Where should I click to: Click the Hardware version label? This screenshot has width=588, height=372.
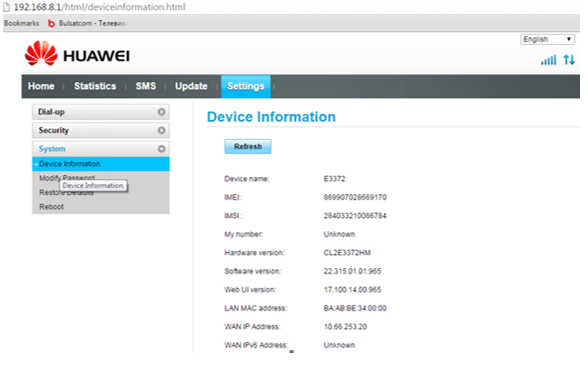click(x=254, y=253)
